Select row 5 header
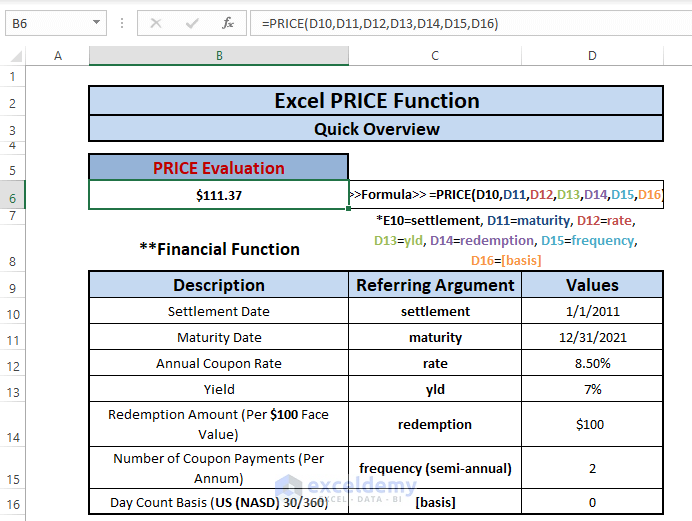692x521 pixels. [12, 170]
